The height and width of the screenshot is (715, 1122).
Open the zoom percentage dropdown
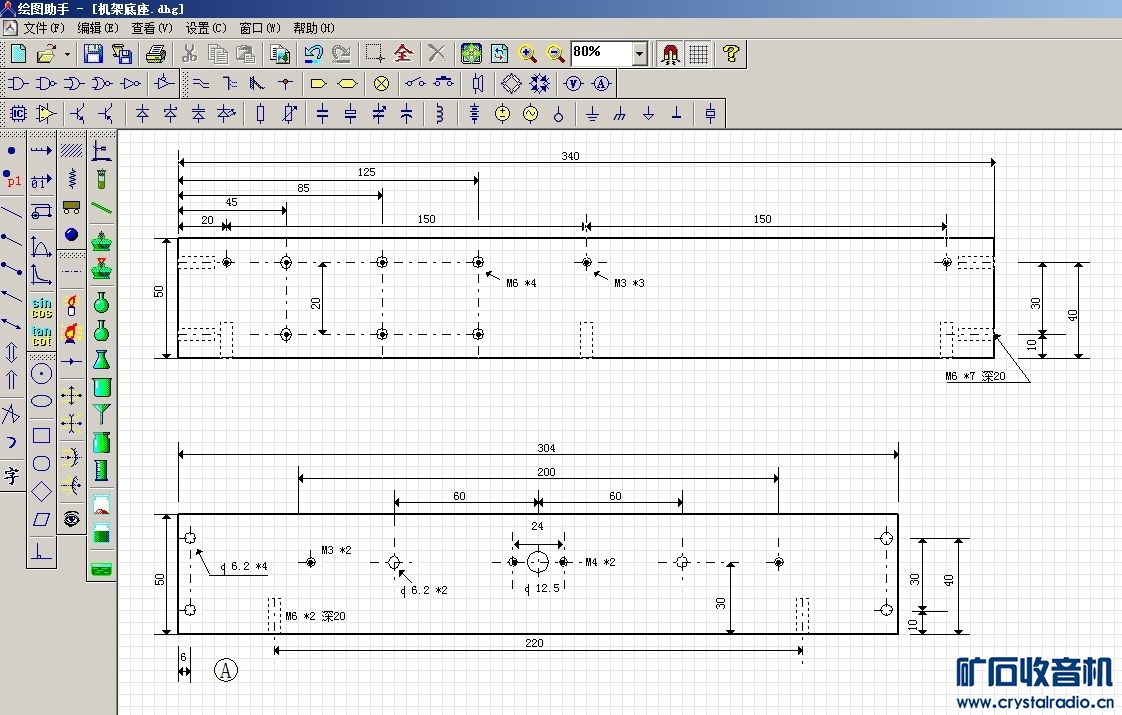pyautogui.click(x=640, y=54)
